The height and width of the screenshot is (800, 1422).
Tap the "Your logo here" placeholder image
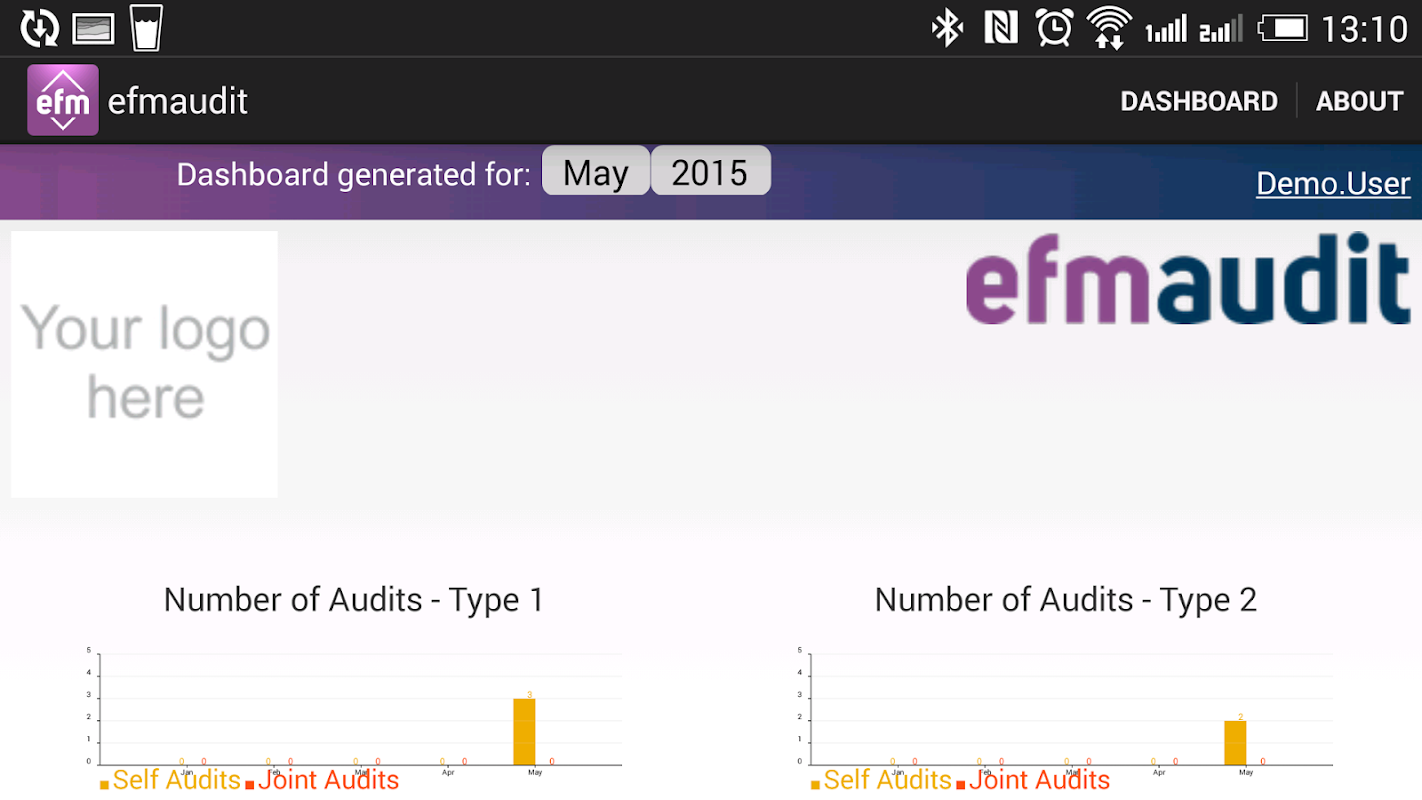(145, 364)
